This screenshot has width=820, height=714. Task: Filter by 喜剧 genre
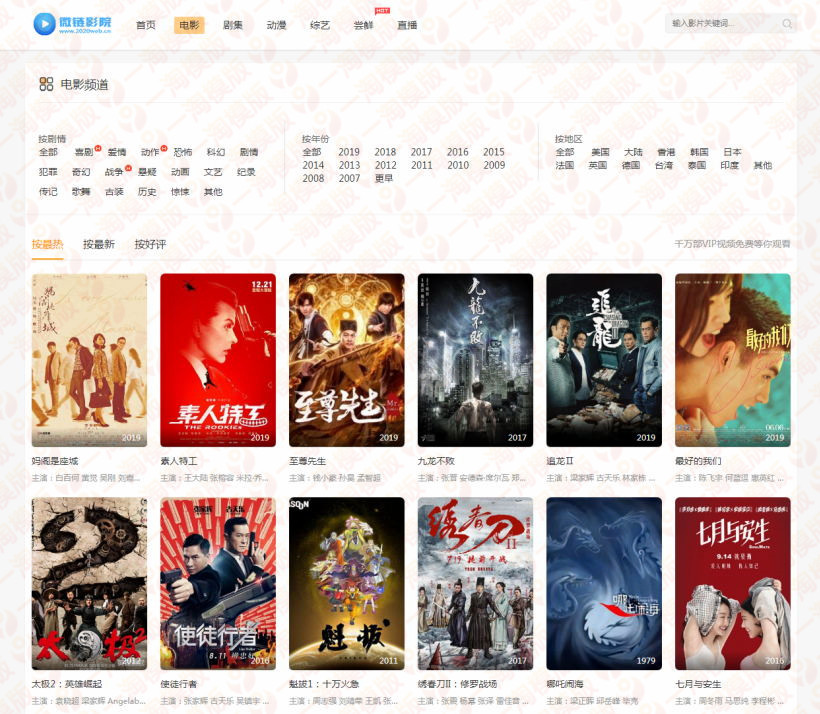coord(84,152)
